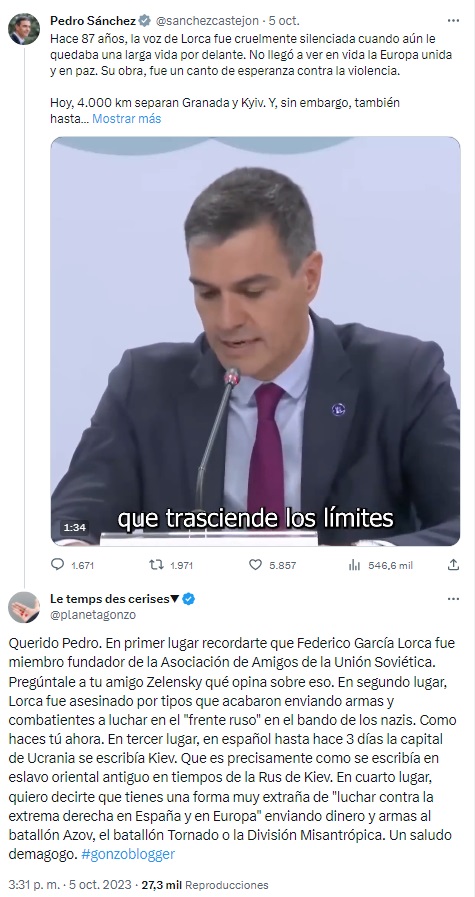Open Pedro Sánchez's profile avatar

pyautogui.click(x=24, y=29)
